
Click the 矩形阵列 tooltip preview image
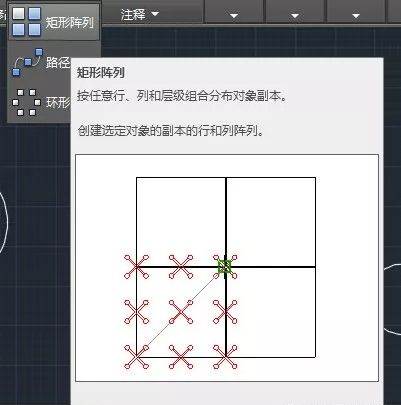(227, 268)
